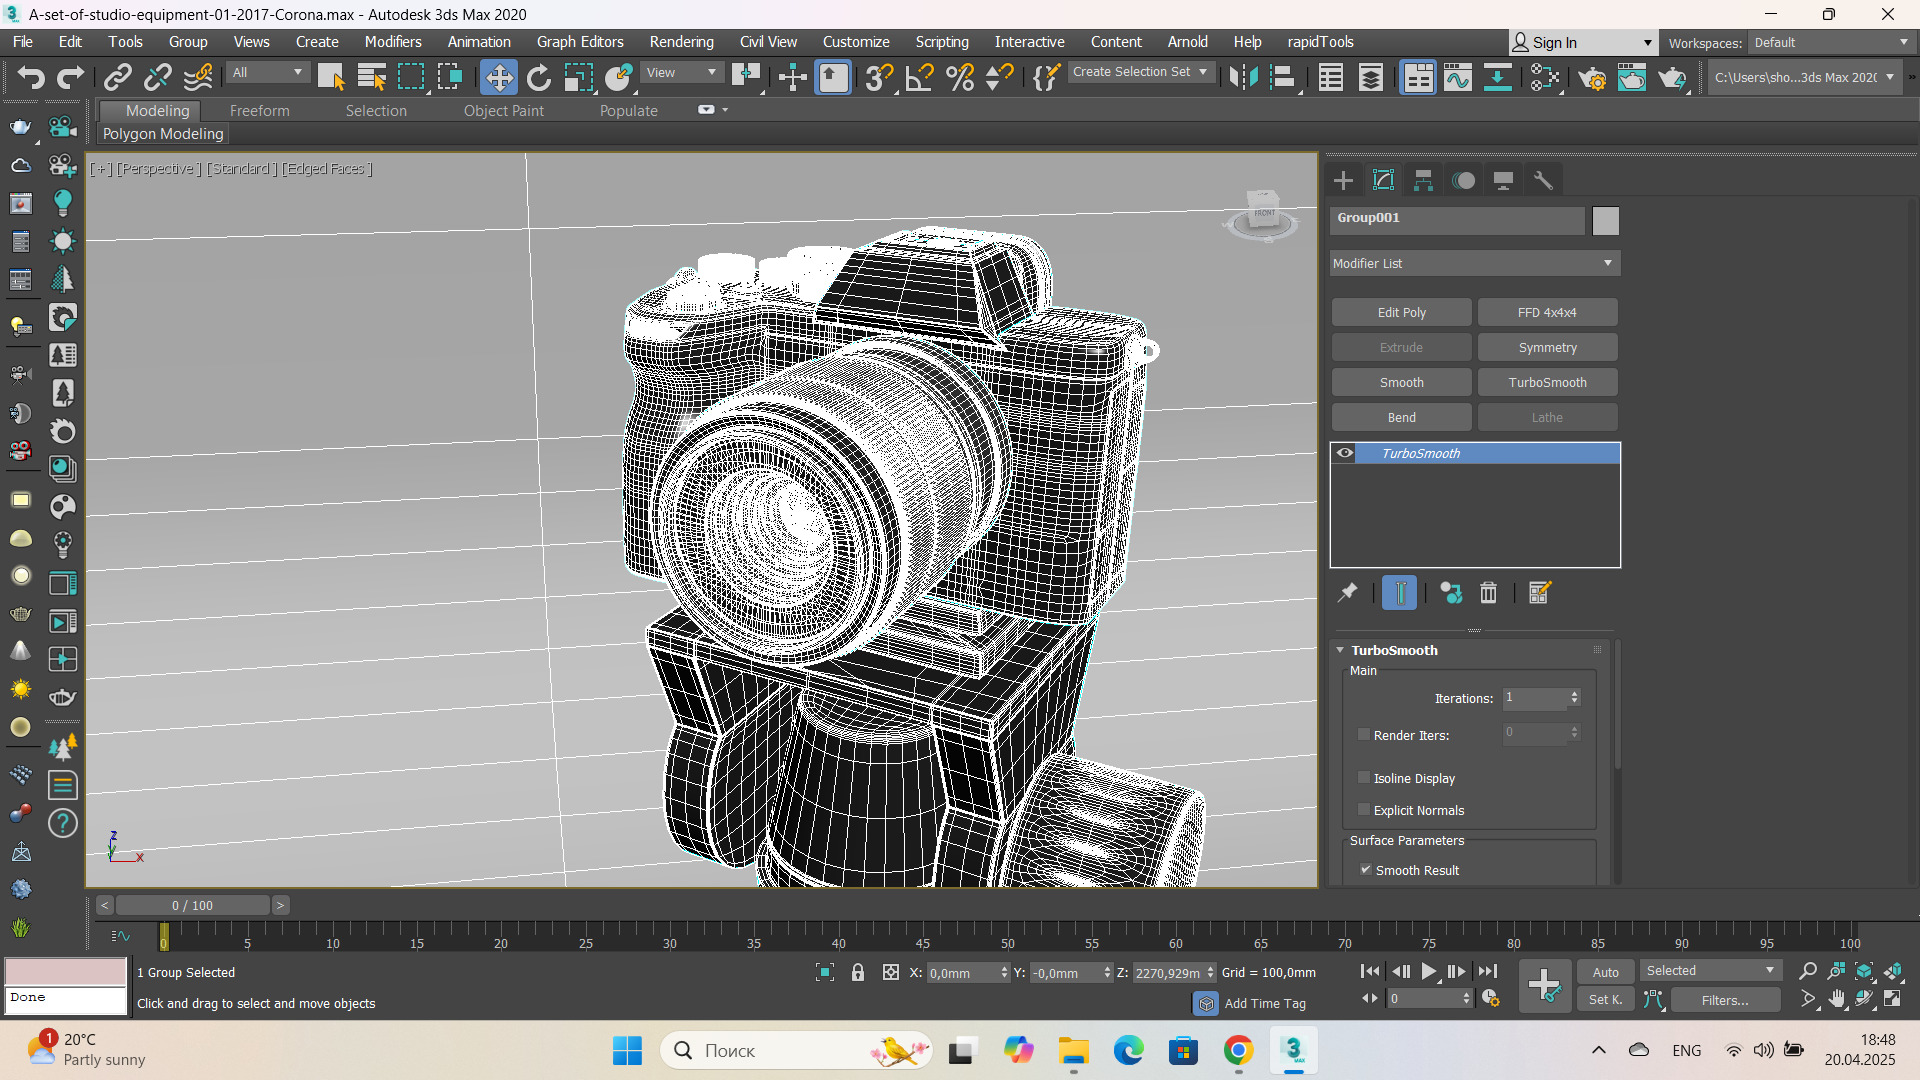Switch to the Create panel plus icon
This screenshot has width=1920, height=1080.
pyautogui.click(x=1343, y=180)
